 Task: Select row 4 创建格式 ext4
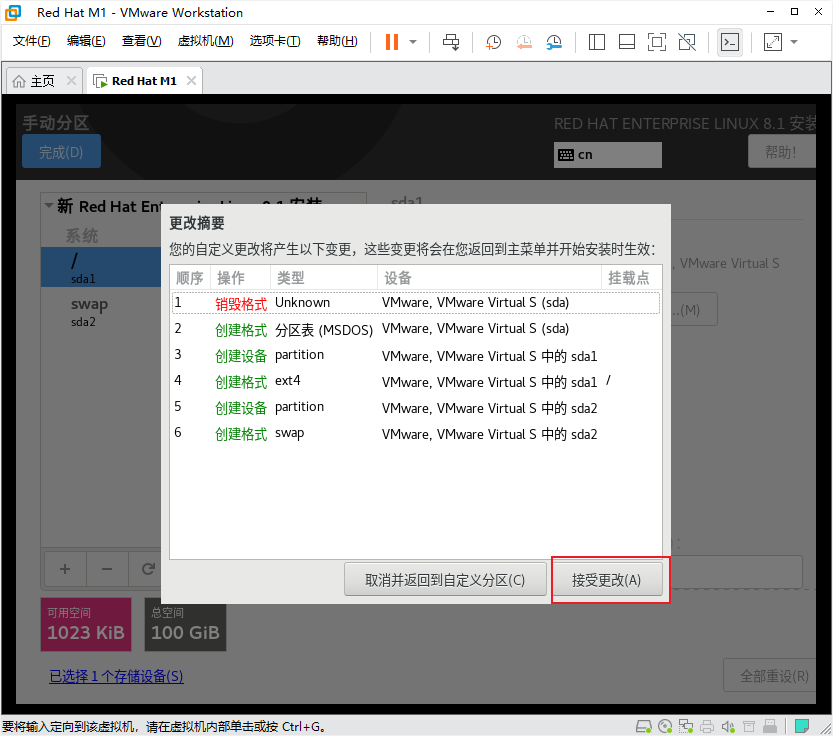point(416,381)
